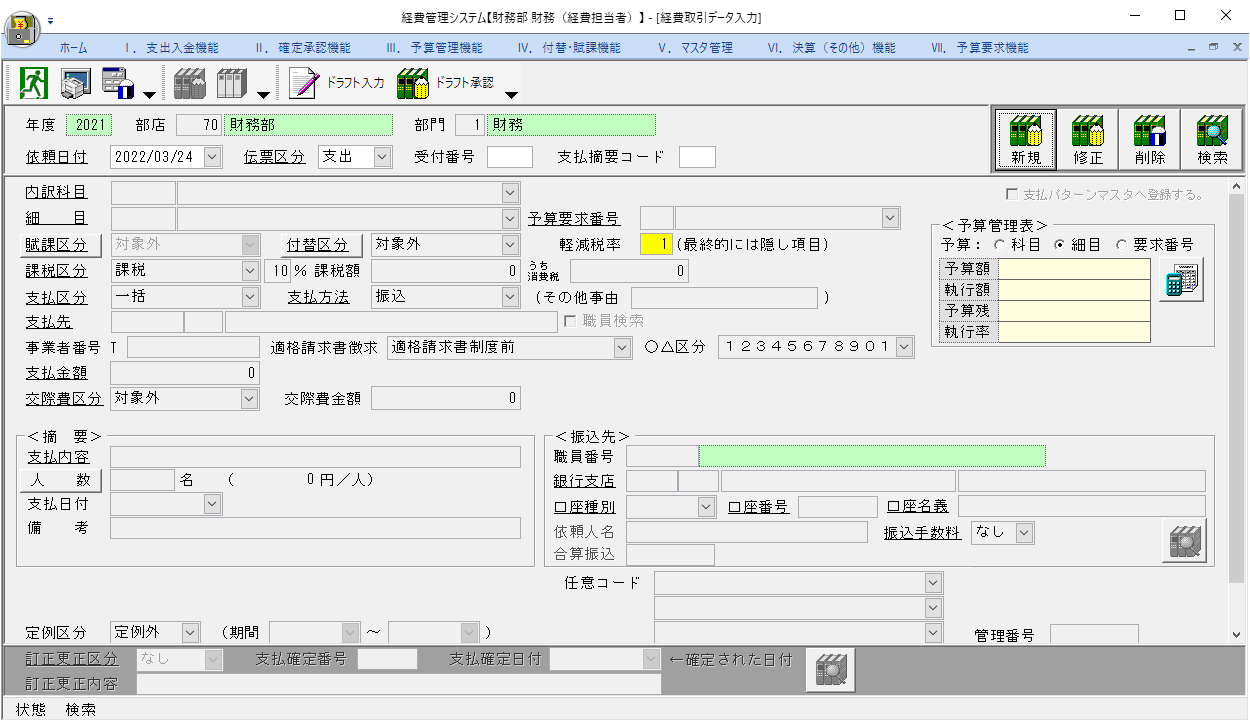Check the 職員検索 checkbox
The image size is (1250, 722).
[570, 321]
